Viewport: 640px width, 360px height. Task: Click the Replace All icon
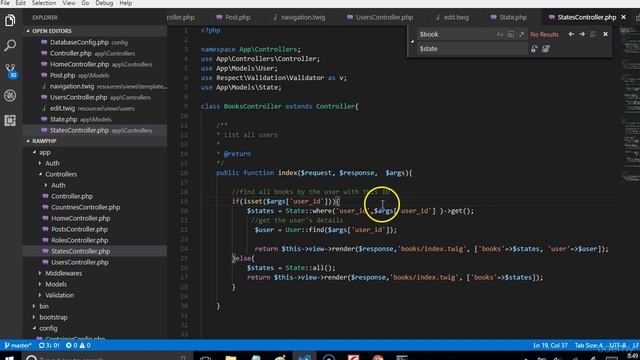(x=546, y=49)
